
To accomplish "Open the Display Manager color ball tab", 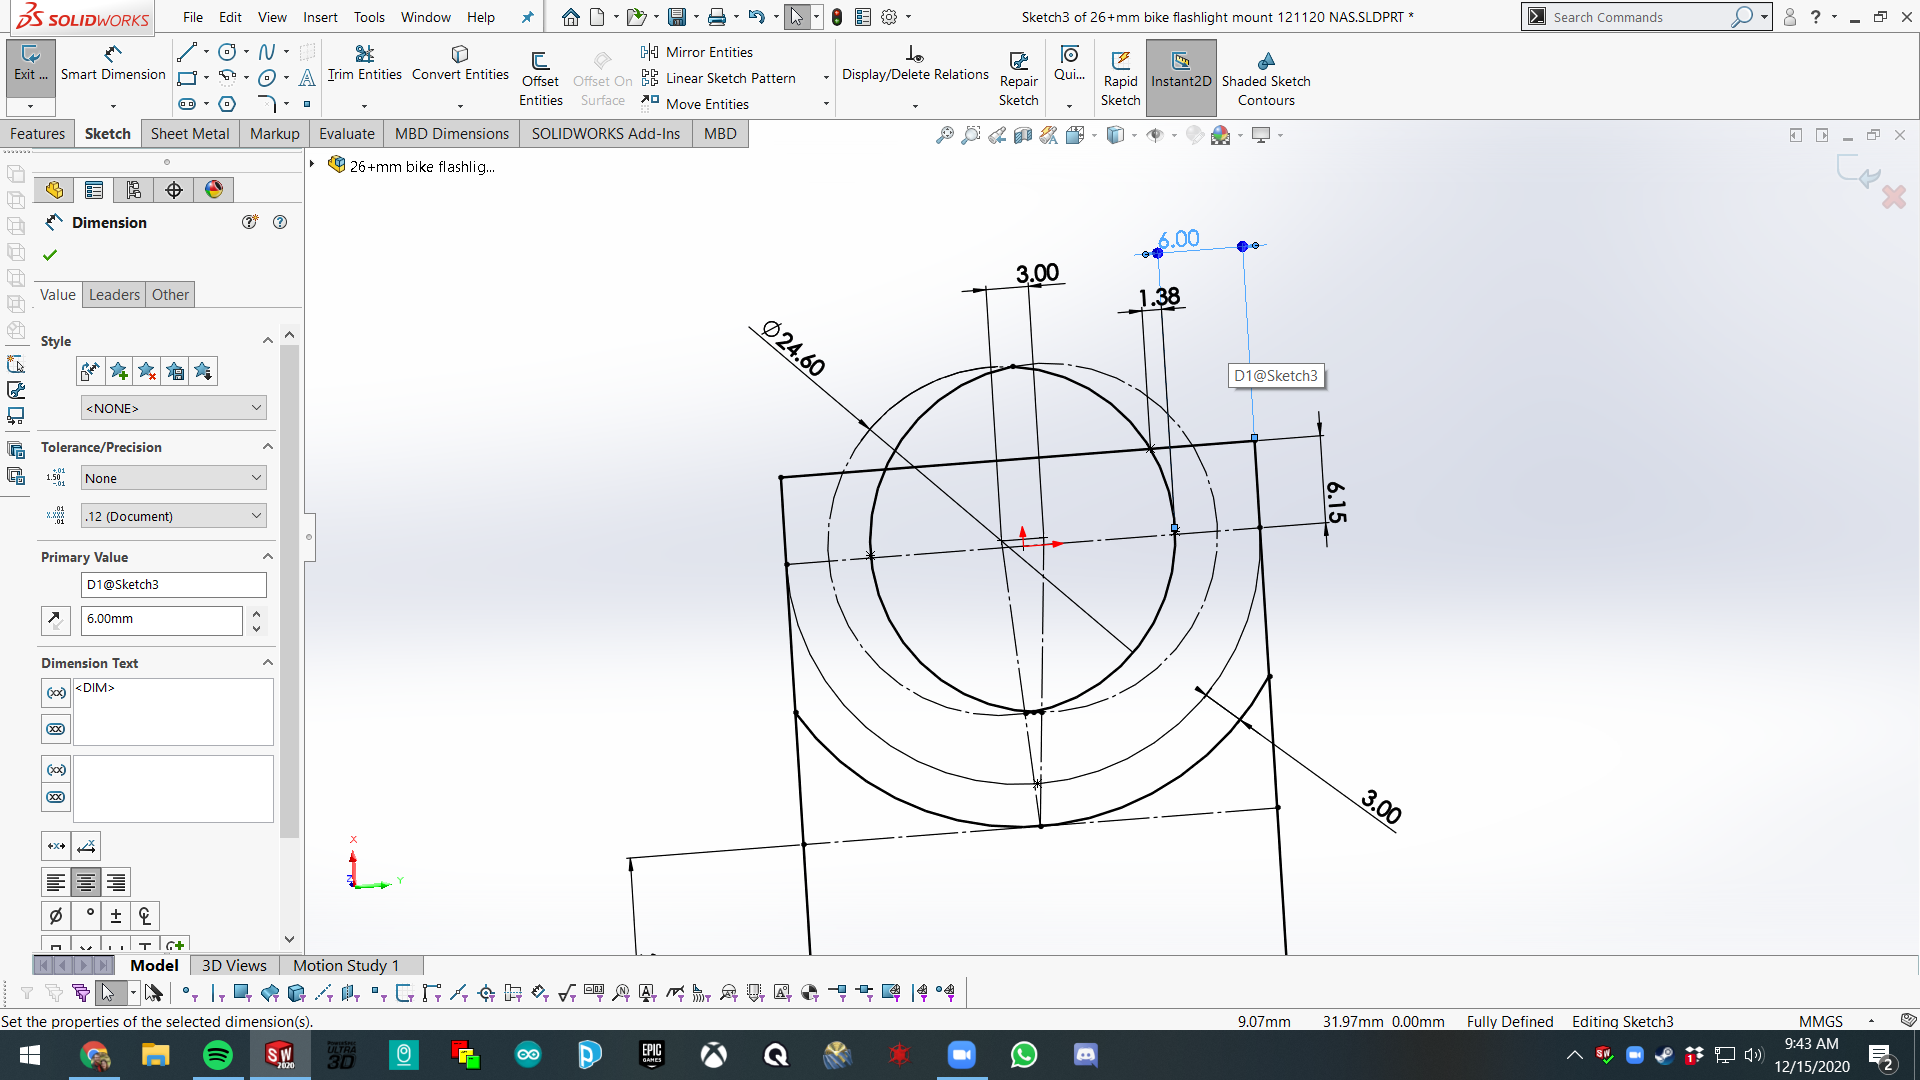I will pyautogui.click(x=214, y=190).
